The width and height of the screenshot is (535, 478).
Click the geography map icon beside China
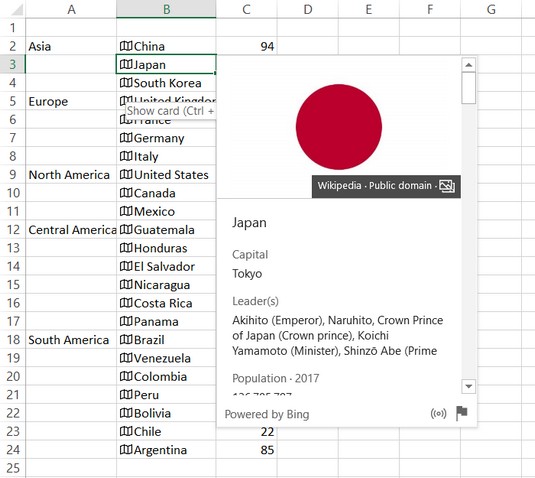[126, 46]
